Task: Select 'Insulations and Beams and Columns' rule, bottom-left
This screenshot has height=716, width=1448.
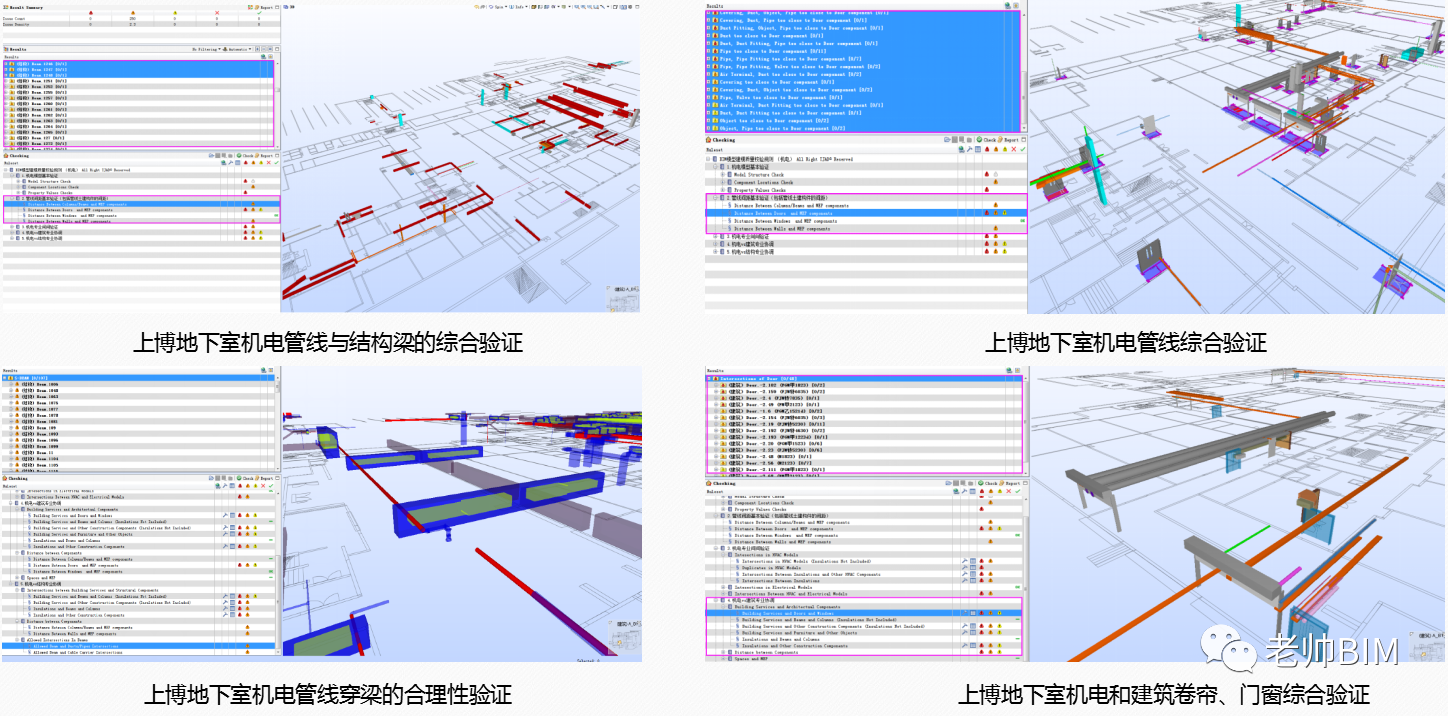Action: 66,540
